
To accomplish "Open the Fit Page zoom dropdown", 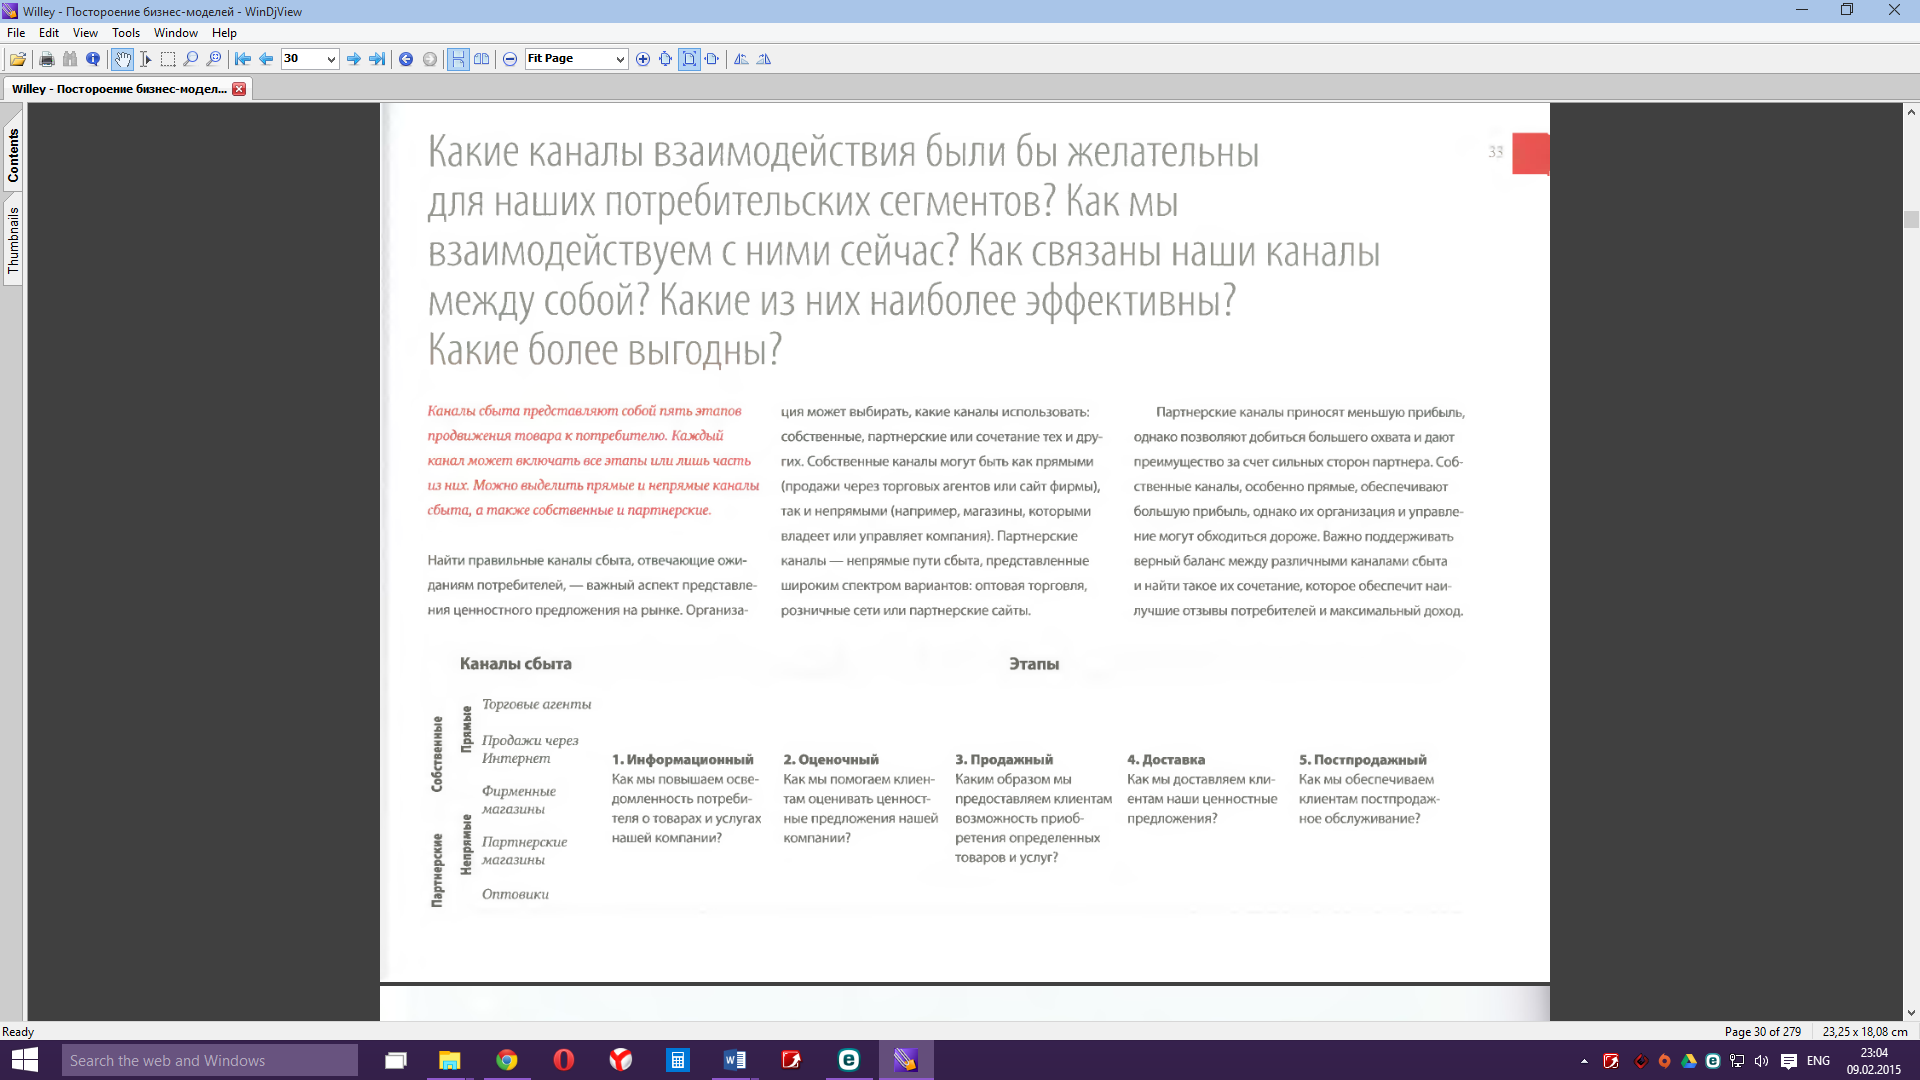I will point(620,59).
